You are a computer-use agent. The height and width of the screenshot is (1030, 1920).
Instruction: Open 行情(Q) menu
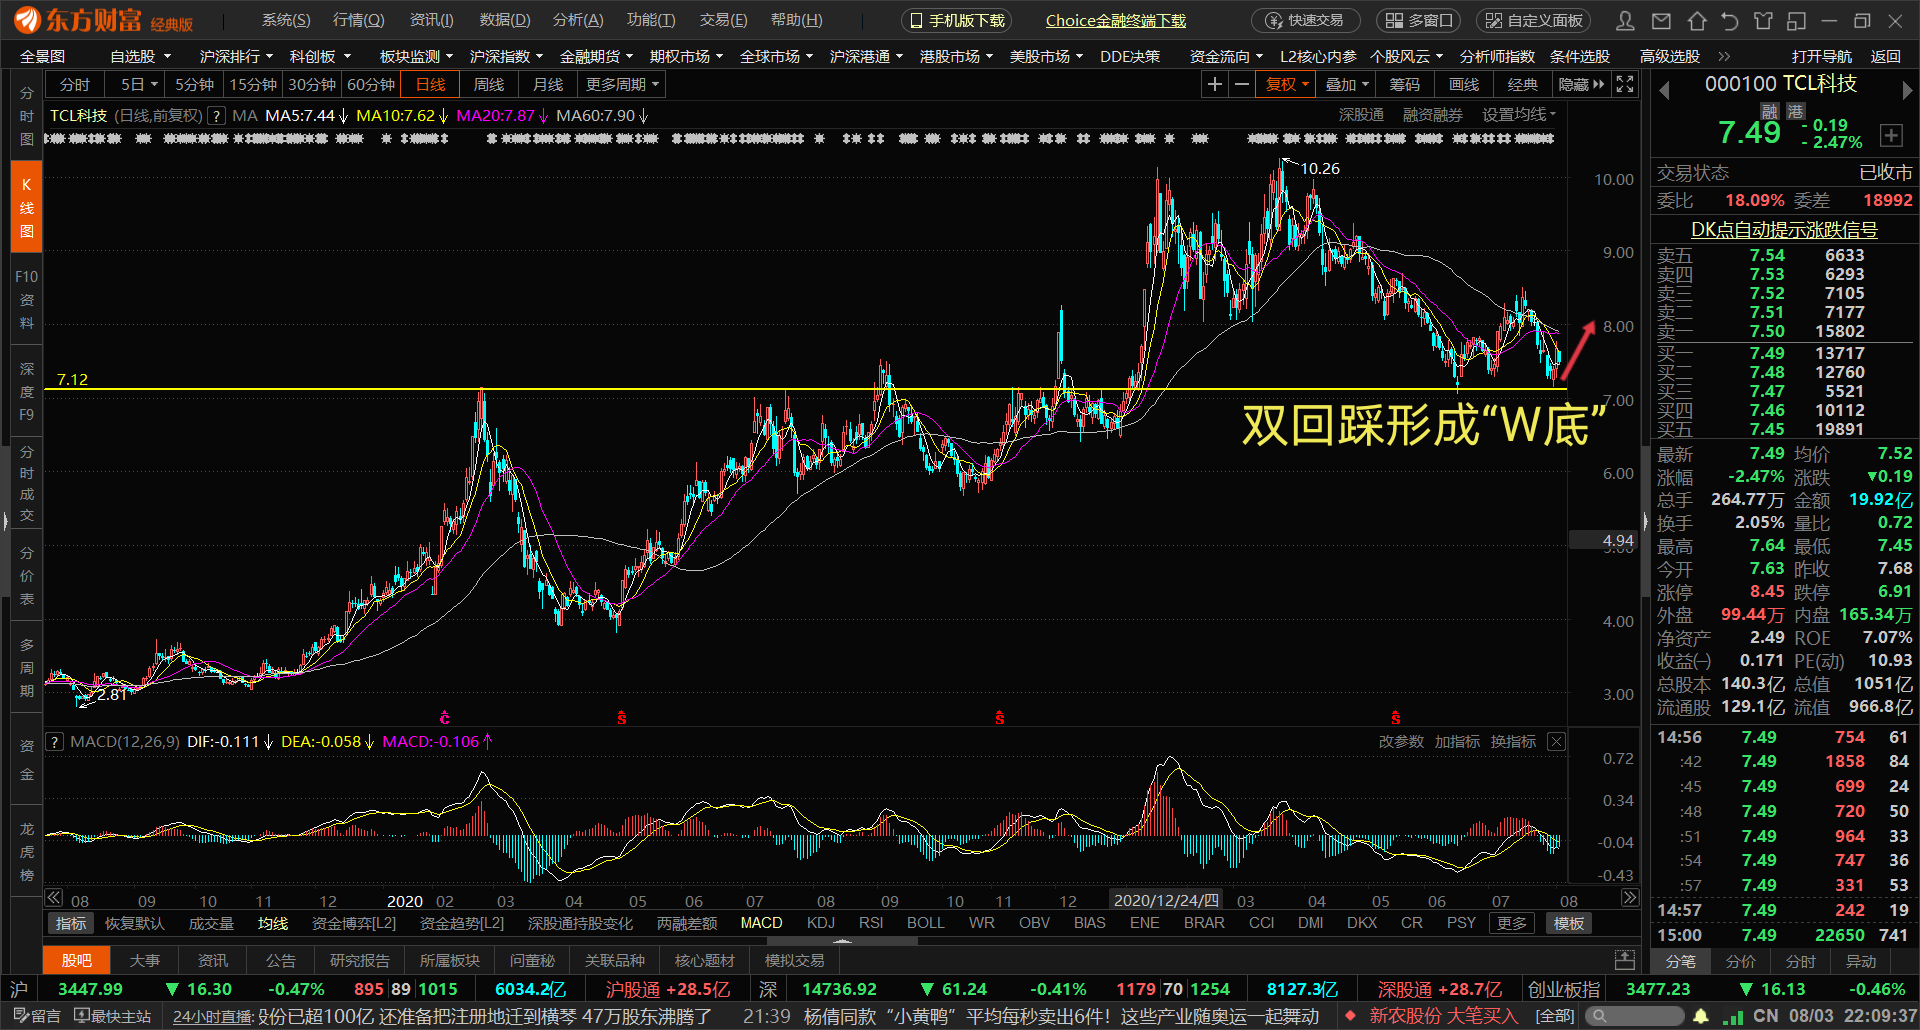pyautogui.click(x=358, y=20)
